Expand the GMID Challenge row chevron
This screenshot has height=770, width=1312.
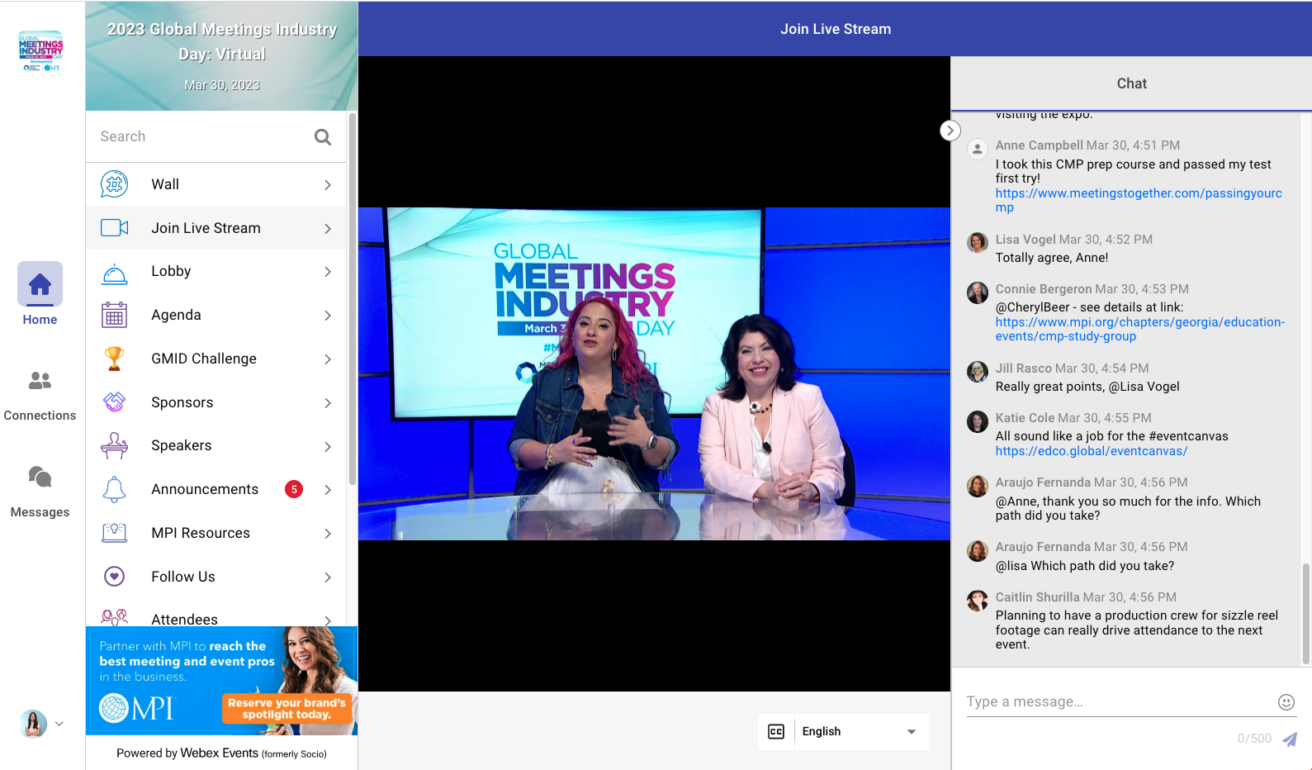pyautogui.click(x=327, y=359)
